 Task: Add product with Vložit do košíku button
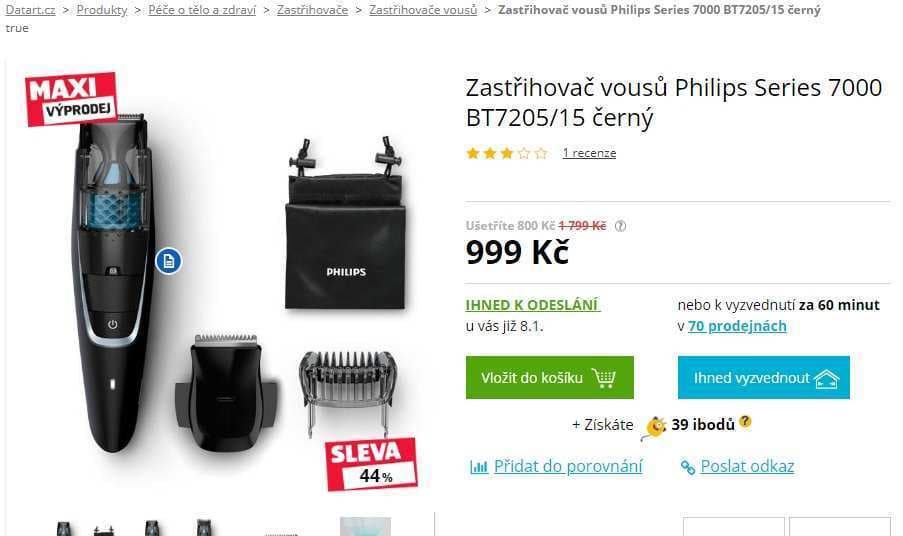(x=549, y=378)
